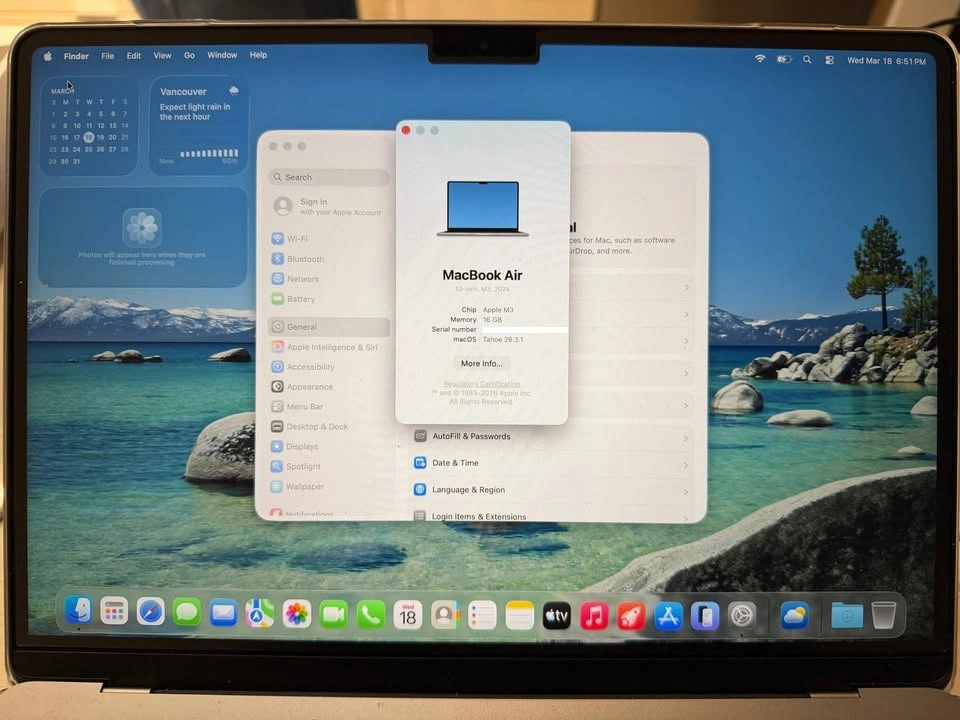Open the Login Items & Extensions row
960x720 pixels.
tap(551, 516)
